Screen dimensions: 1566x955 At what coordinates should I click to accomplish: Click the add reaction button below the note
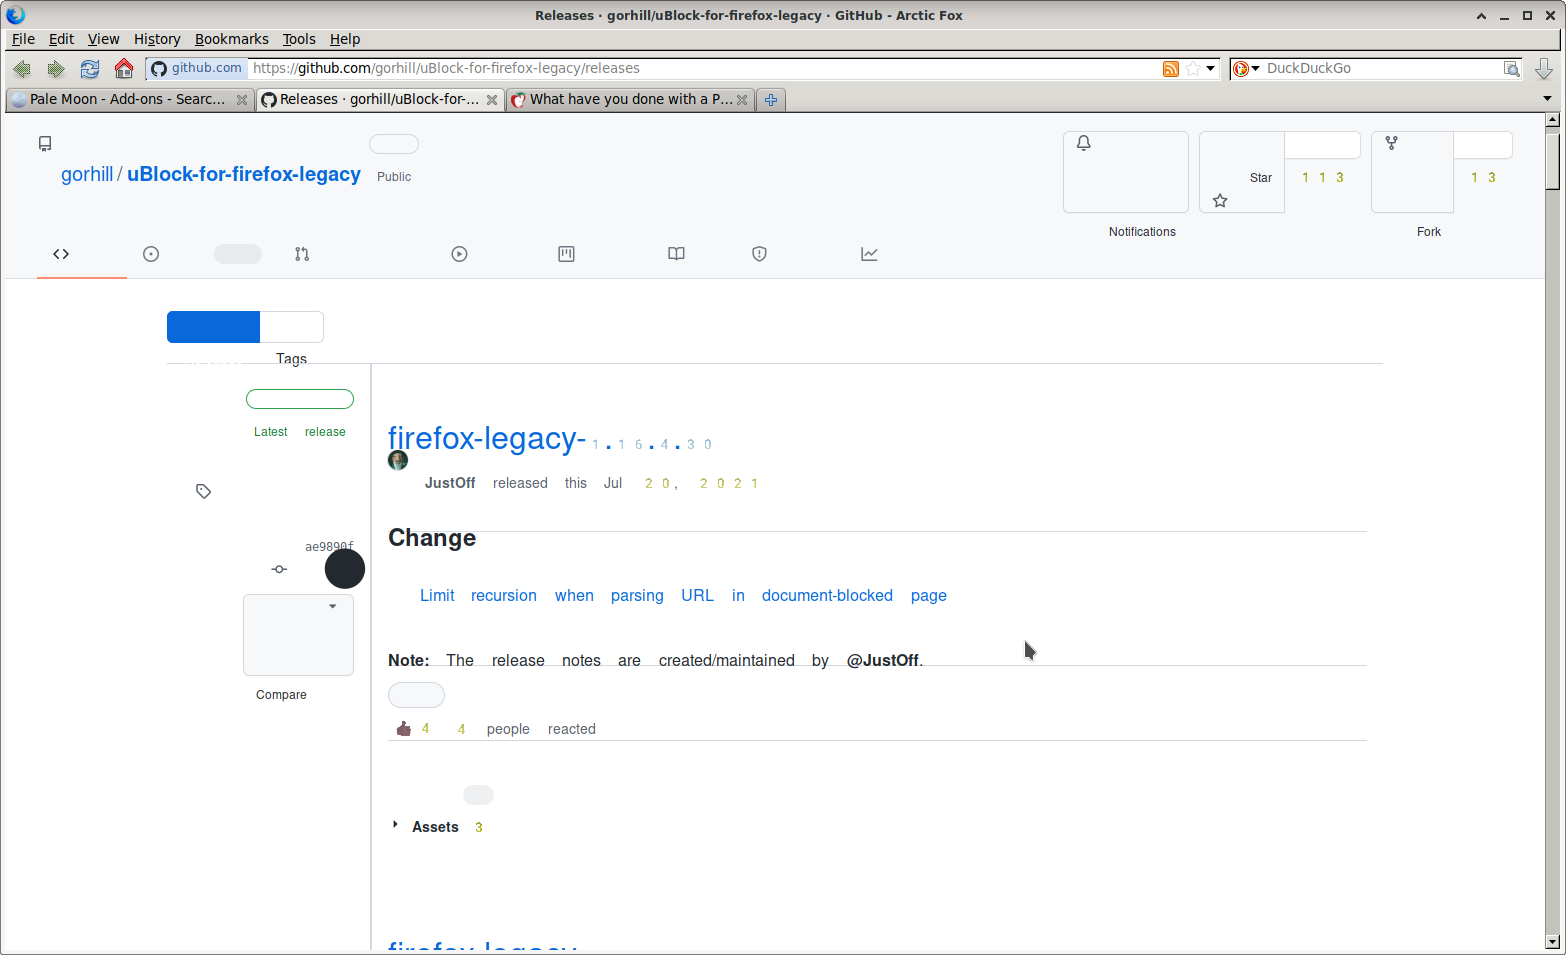(416, 695)
